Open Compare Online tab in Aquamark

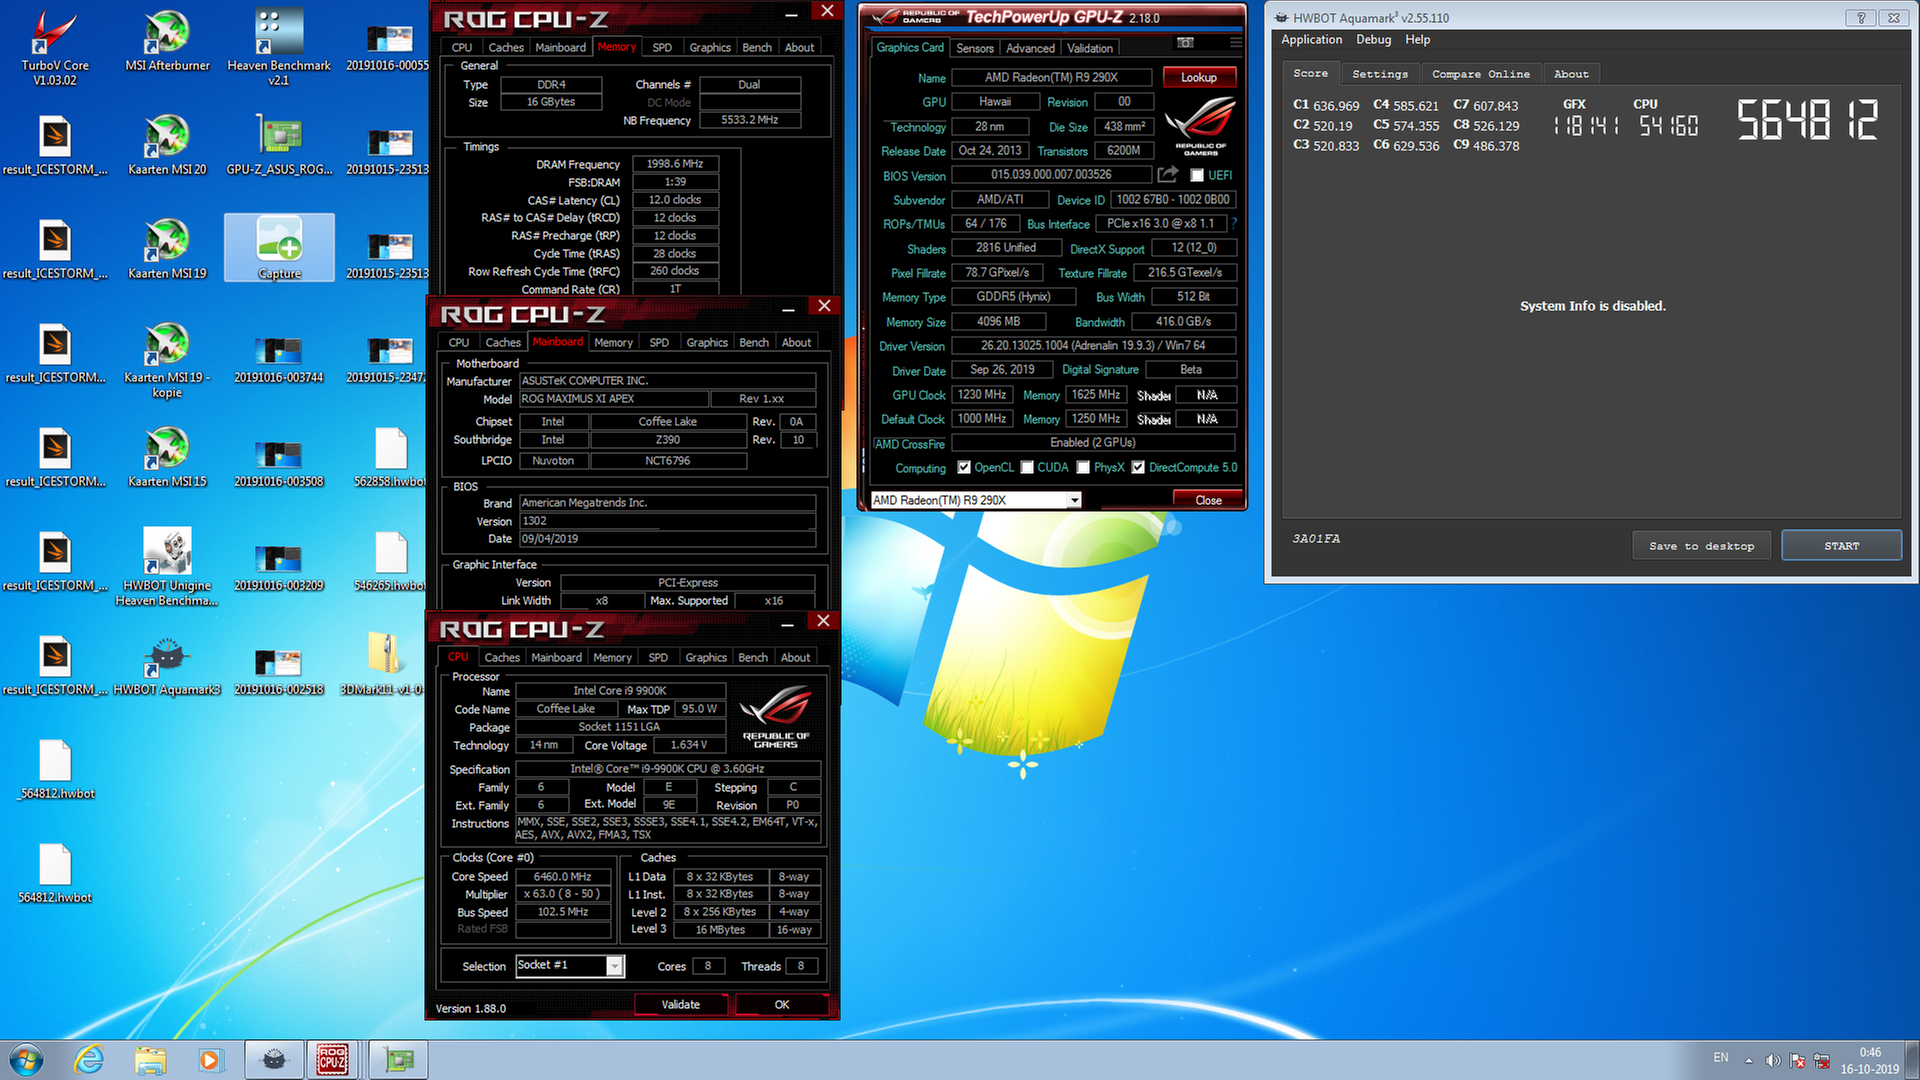(1480, 74)
